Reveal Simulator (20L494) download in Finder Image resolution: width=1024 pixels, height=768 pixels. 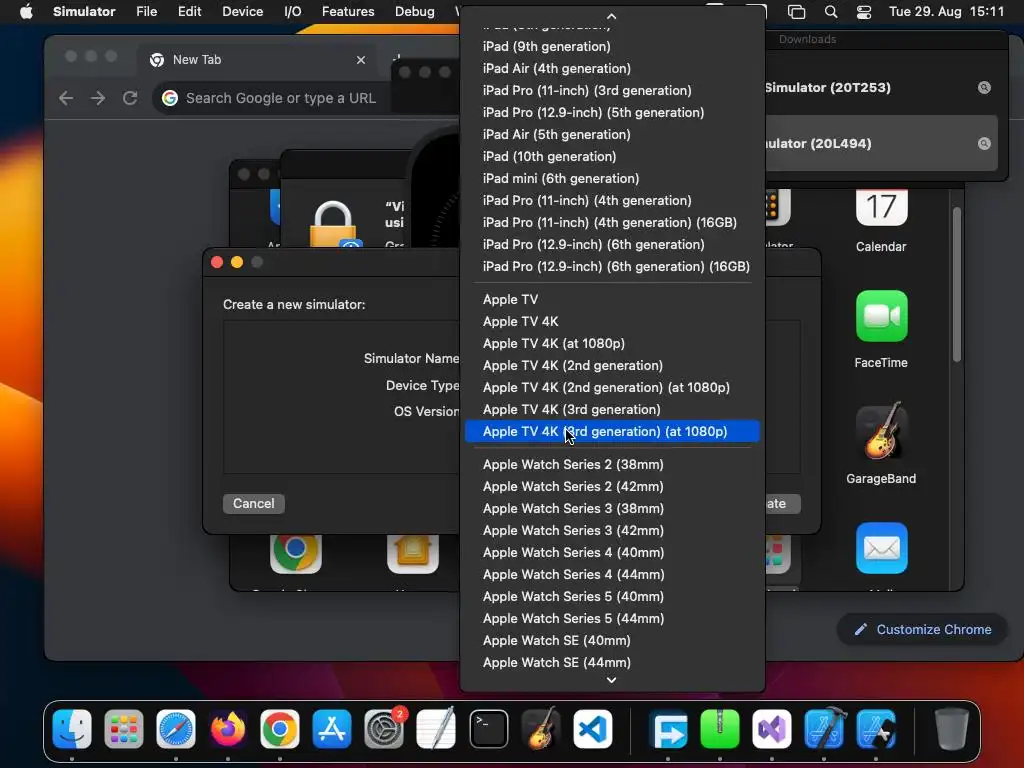click(984, 144)
